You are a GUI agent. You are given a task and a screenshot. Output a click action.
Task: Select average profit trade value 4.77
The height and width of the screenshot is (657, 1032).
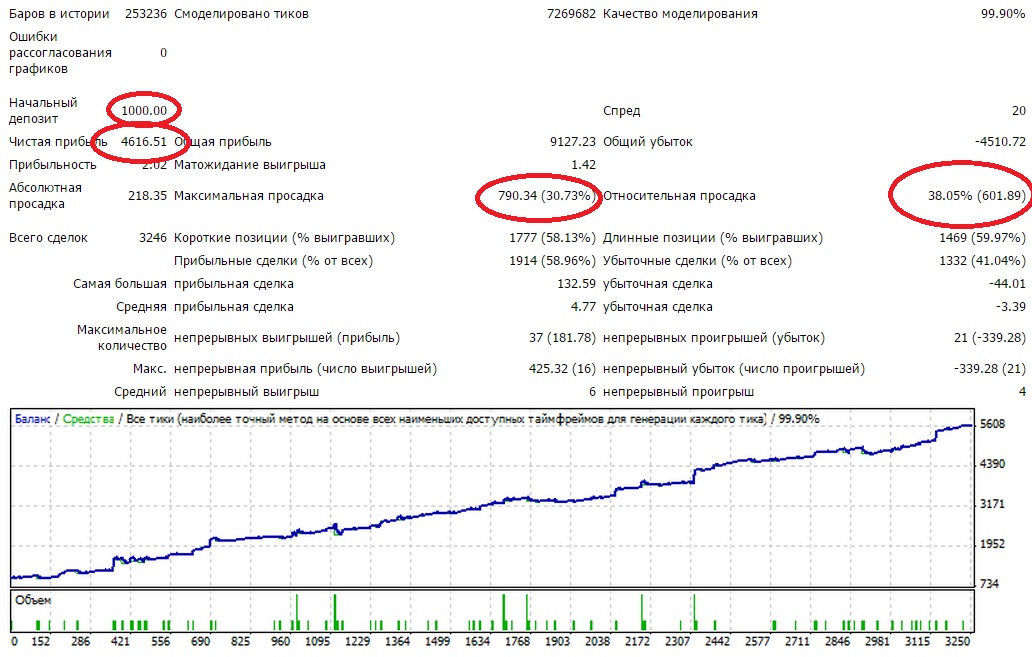583,307
